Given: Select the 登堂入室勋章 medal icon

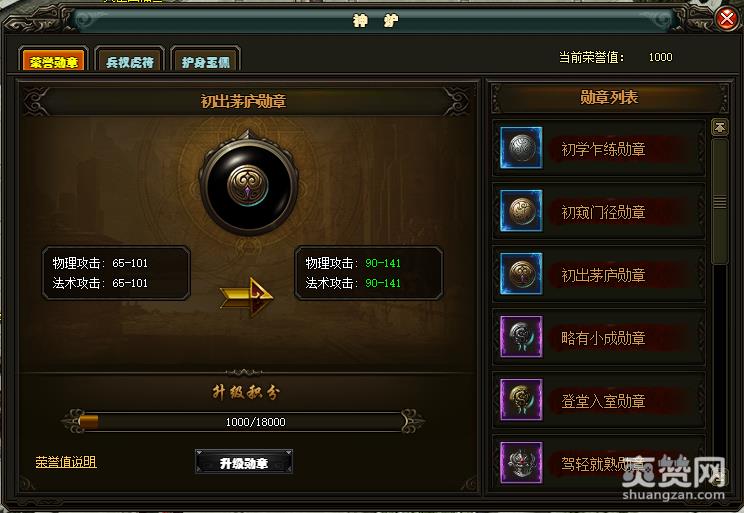Looking at the screenshot, I should (521, 400).
